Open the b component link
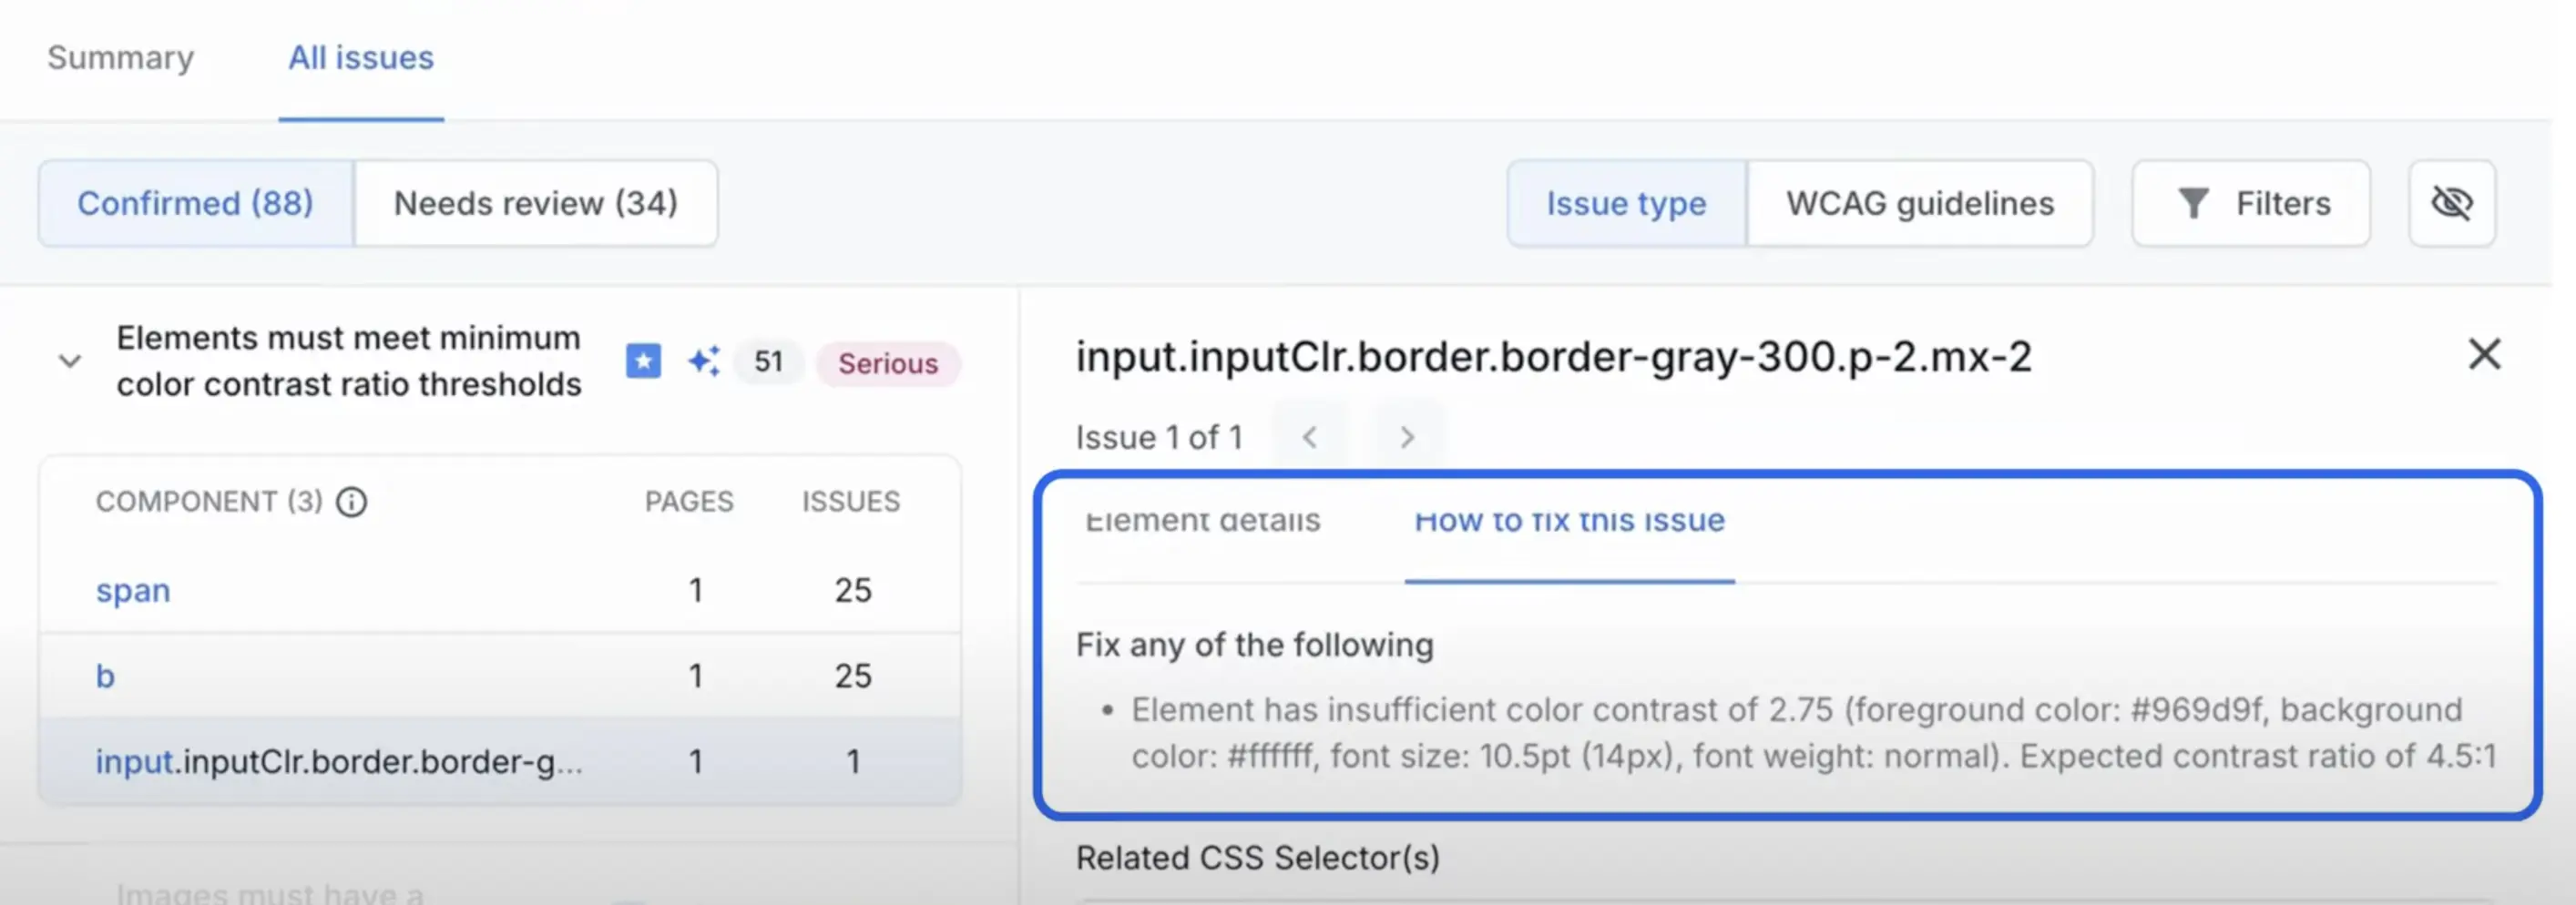Viewport: 2576px width, 905px height. point(105,676)
